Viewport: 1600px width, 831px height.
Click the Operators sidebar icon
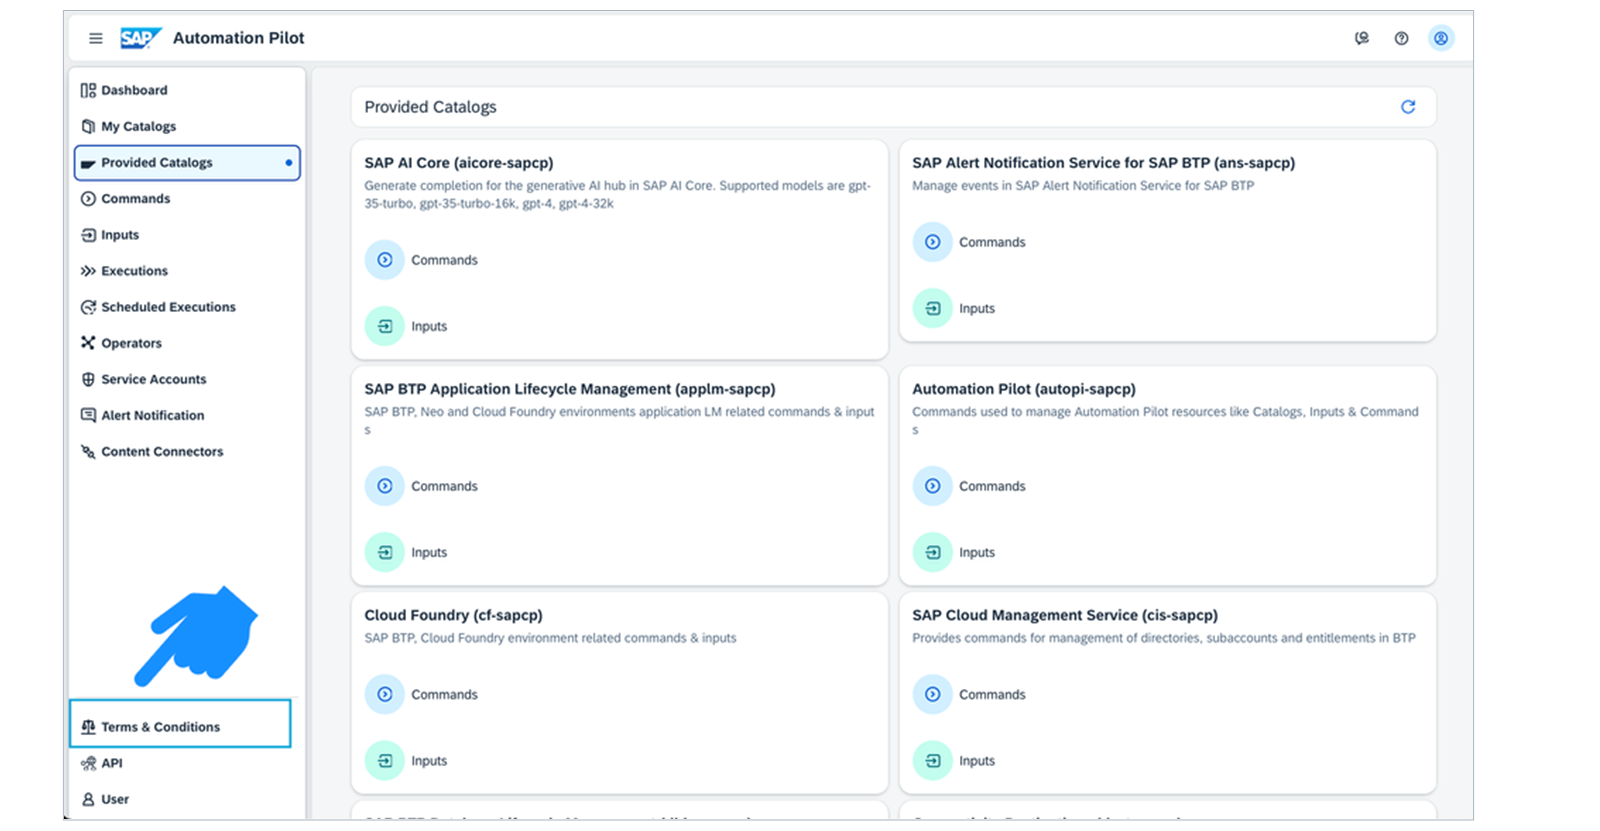pos(88,343)
